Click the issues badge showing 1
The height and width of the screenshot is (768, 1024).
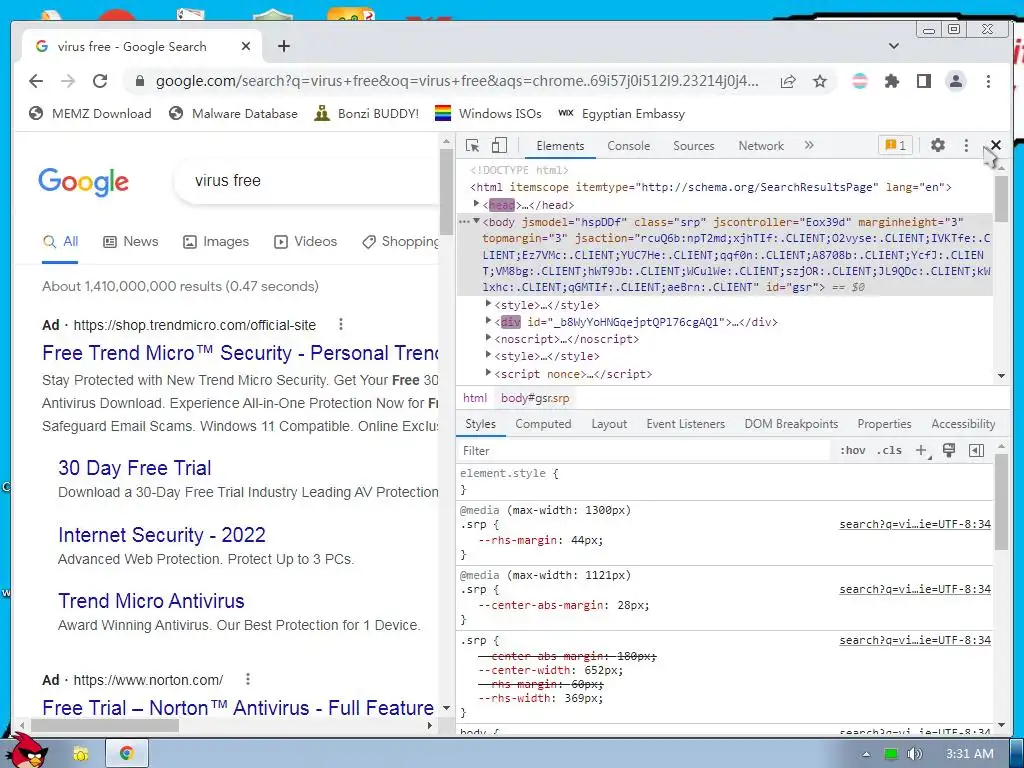pyautogui.click(x=895, y=145)
